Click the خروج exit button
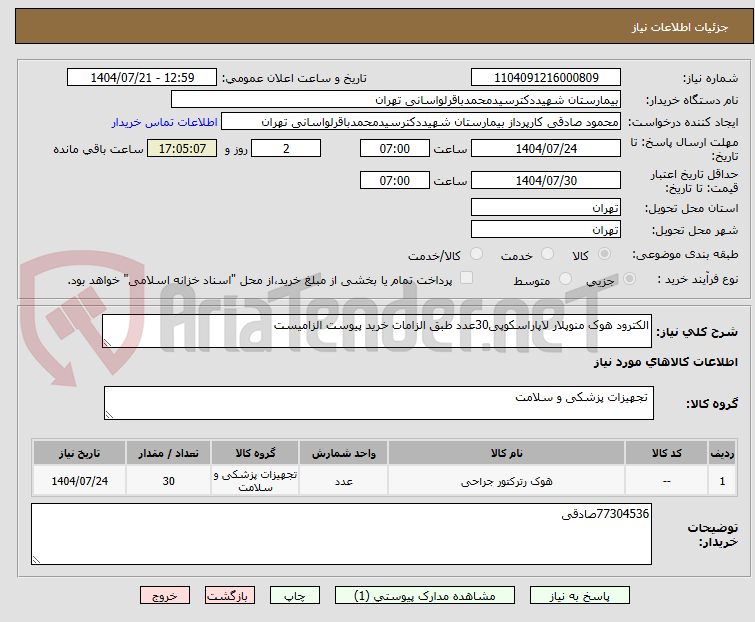Viewport: 755px width, 622px height. coord(165,596)
